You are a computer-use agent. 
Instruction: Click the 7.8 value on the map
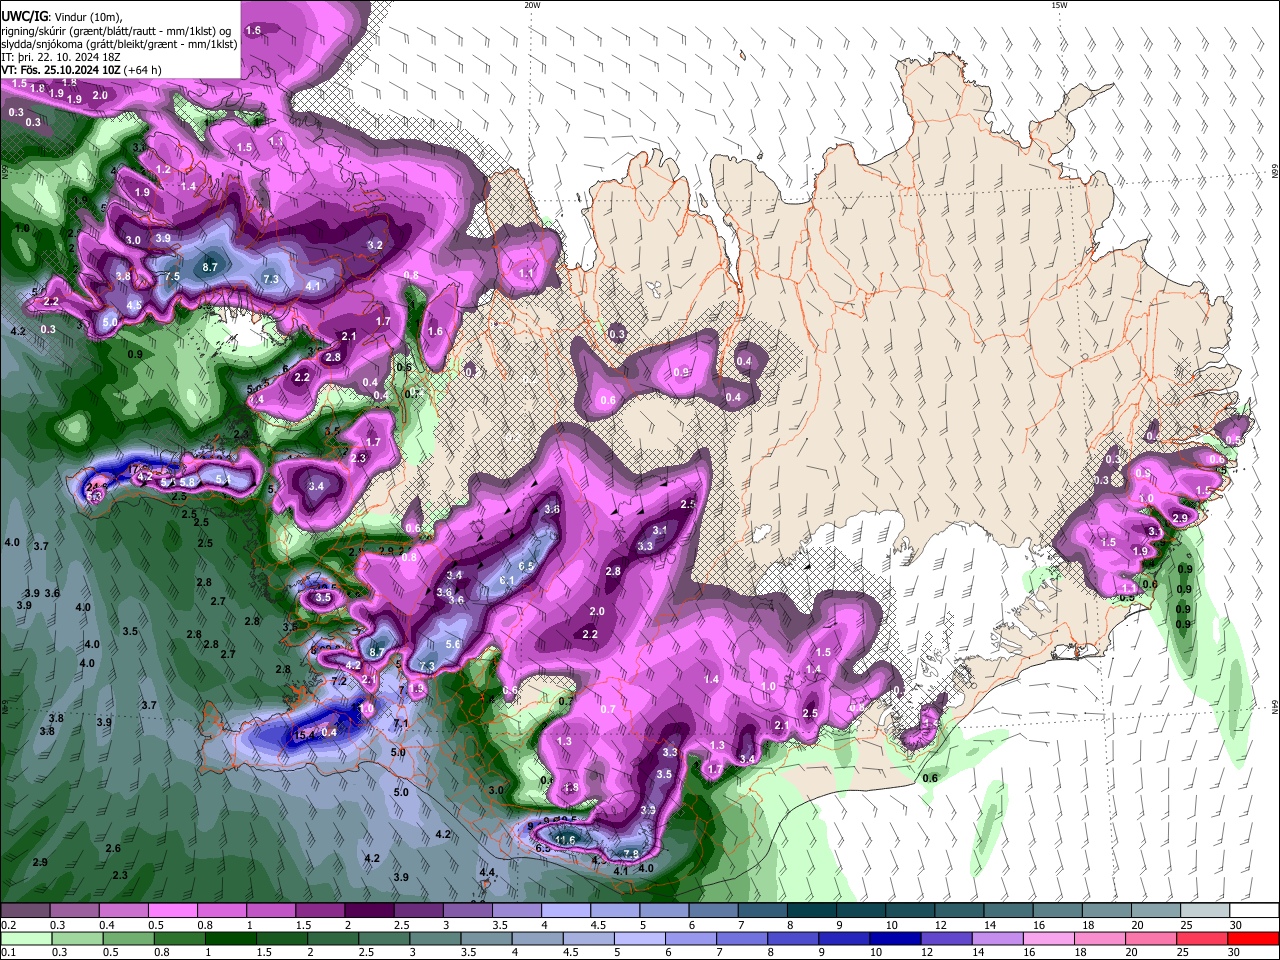tap(631, 853)
